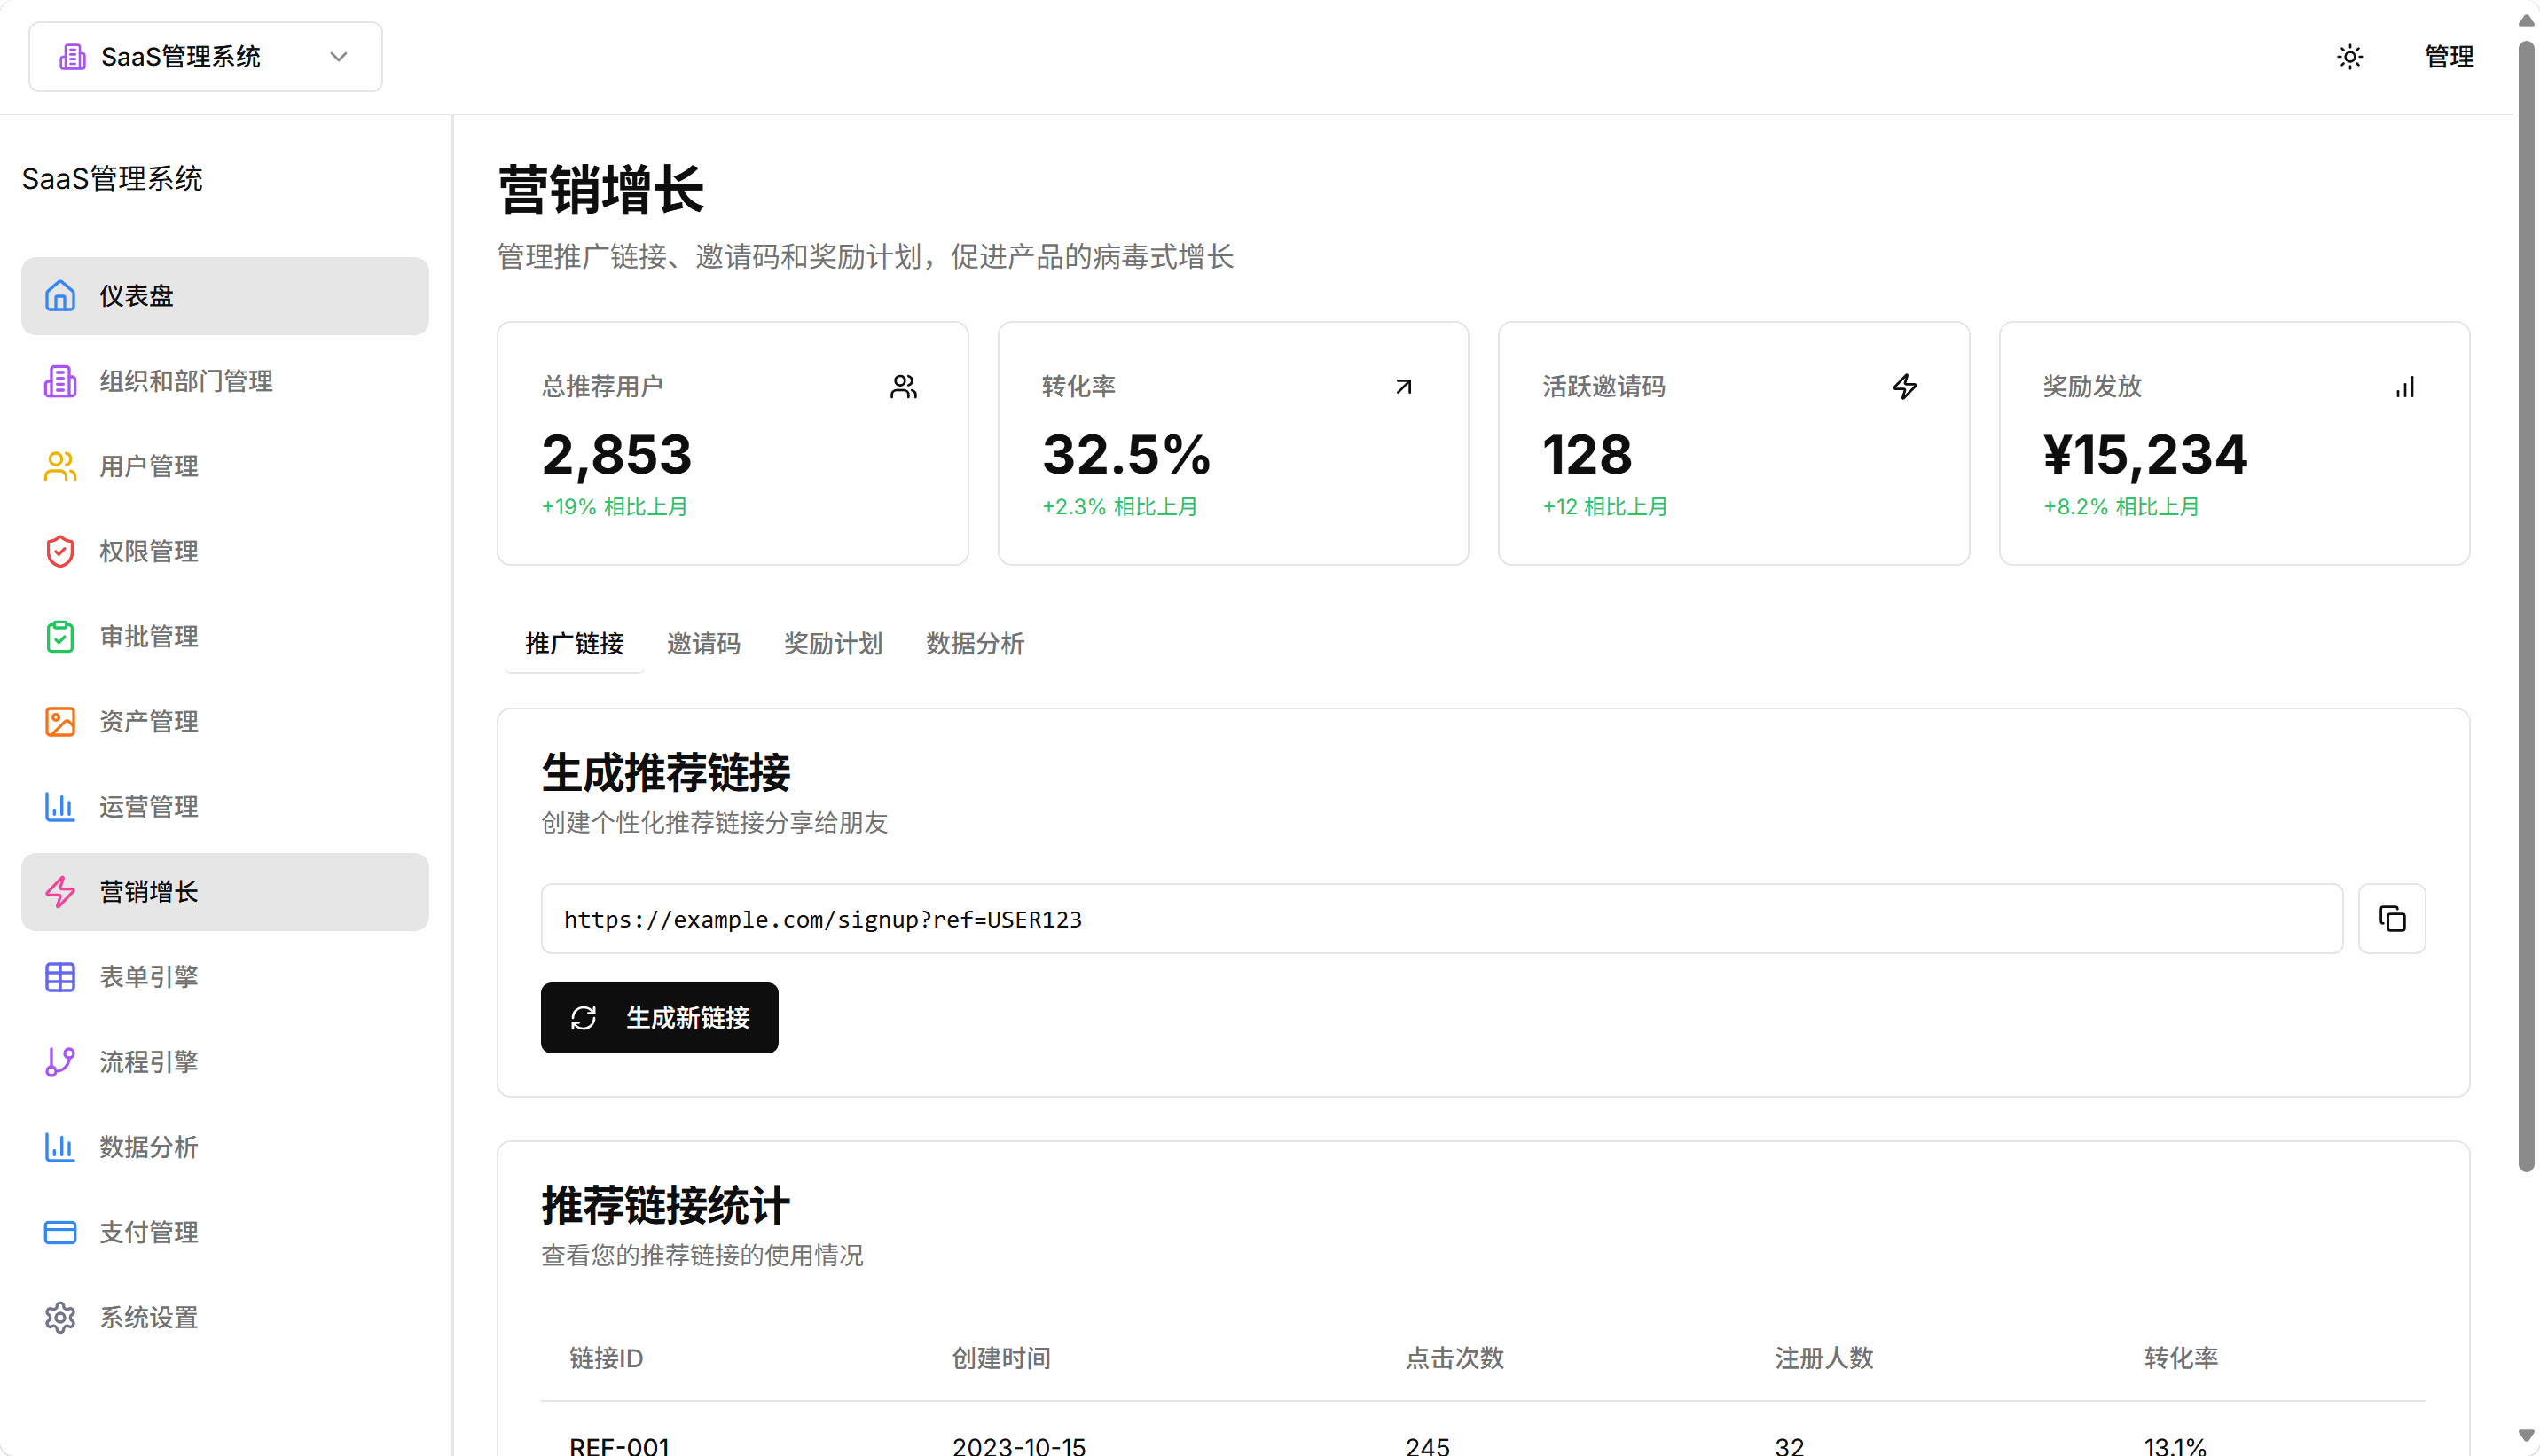The height and width of the screenshot is (1456, 2540).
Task: Click the +8.2% 相比上月 text
Action: click(x=2120, y=506)
